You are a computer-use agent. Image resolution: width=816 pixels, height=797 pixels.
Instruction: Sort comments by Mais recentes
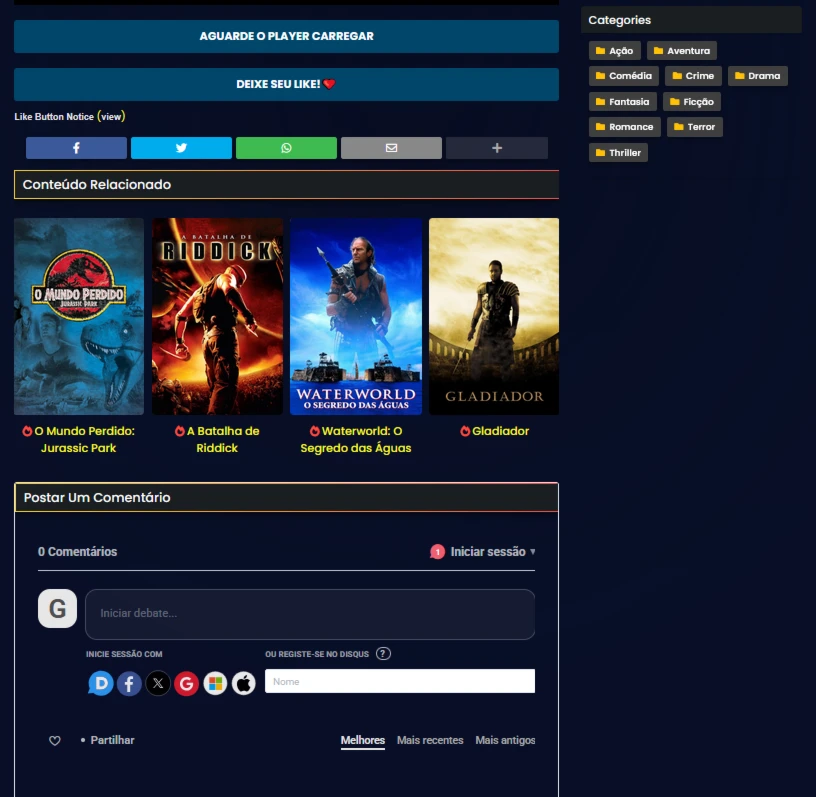click(x=430, y=740)
